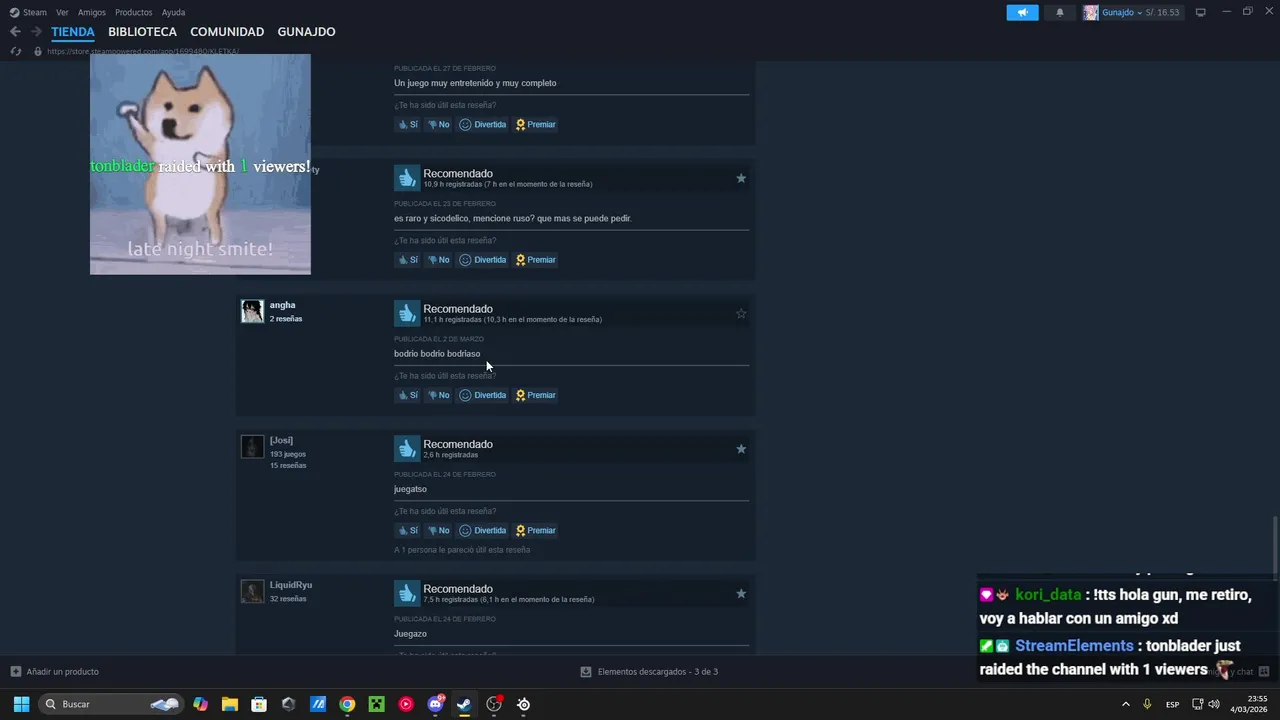Vote No on 'muy entretenido' review

click(439, 124)
